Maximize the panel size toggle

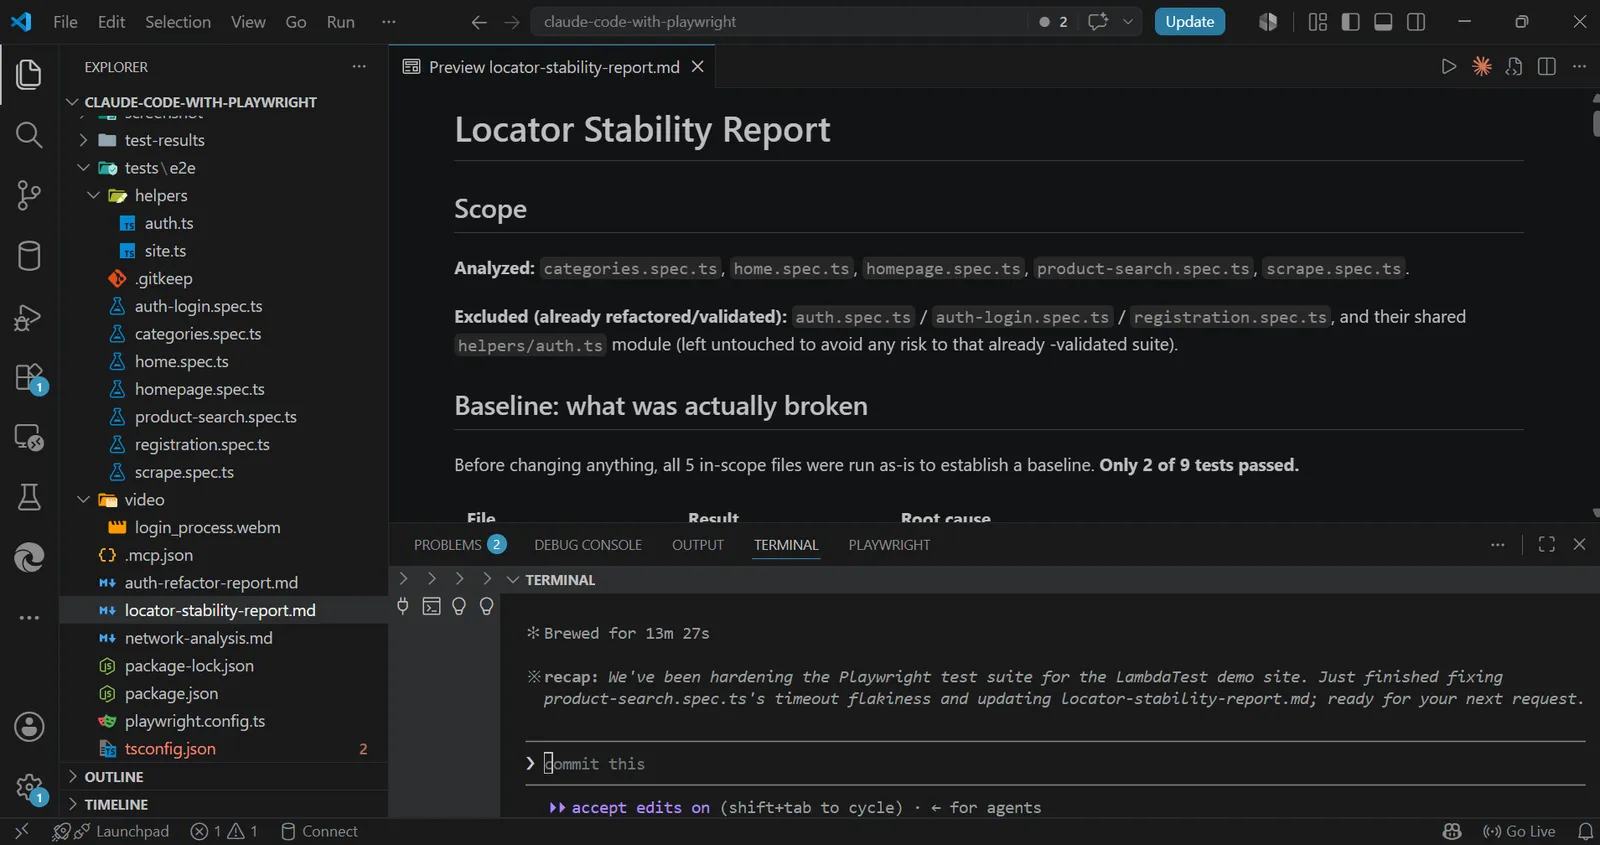click(1547, 544)
